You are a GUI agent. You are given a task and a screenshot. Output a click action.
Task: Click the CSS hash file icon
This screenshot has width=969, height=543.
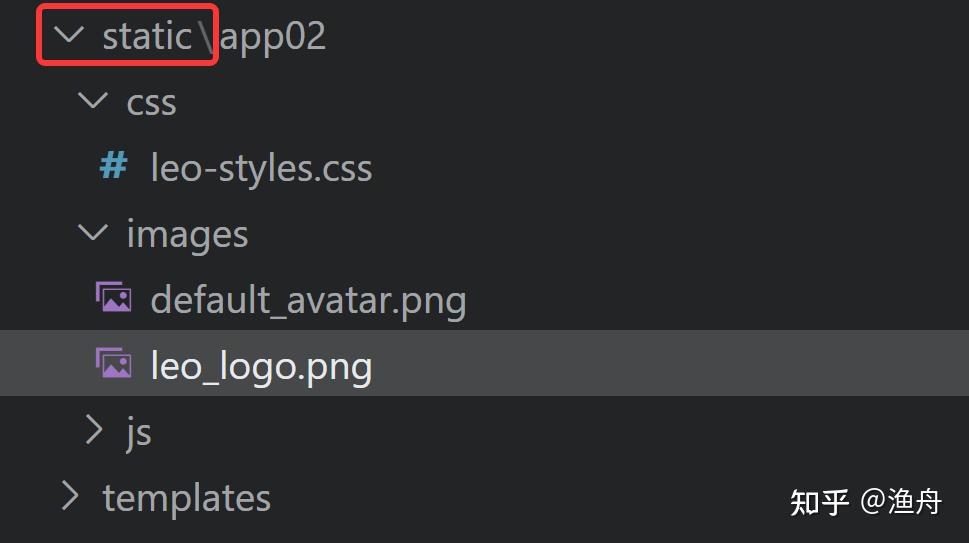pos(113,166)
